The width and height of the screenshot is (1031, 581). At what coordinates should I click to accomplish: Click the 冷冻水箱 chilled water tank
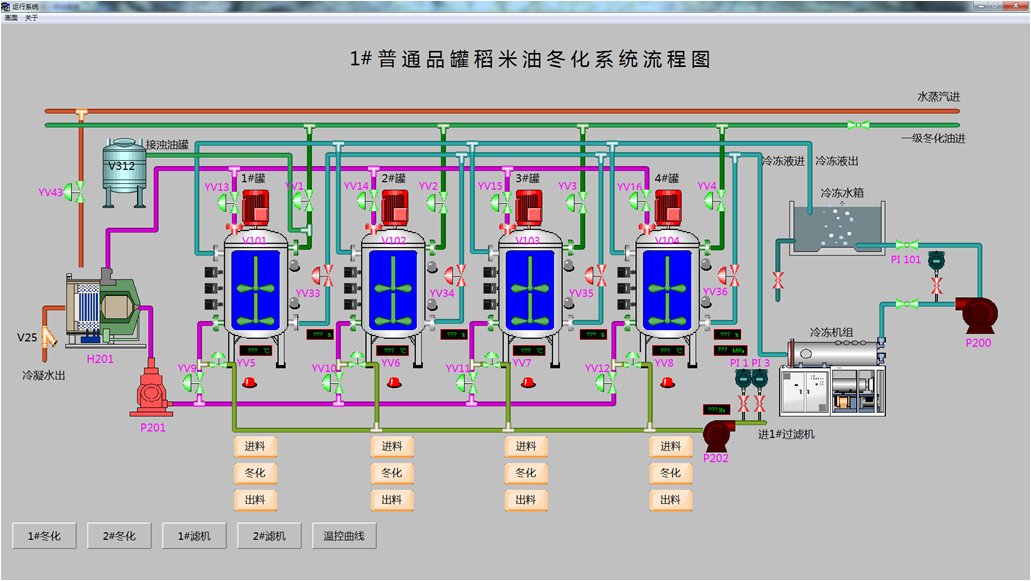click(838, 227)
